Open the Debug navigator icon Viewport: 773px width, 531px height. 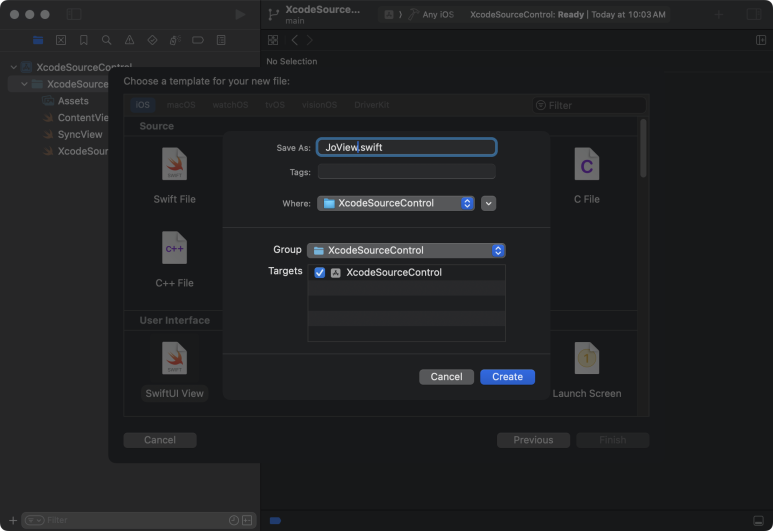coord(175,40)
